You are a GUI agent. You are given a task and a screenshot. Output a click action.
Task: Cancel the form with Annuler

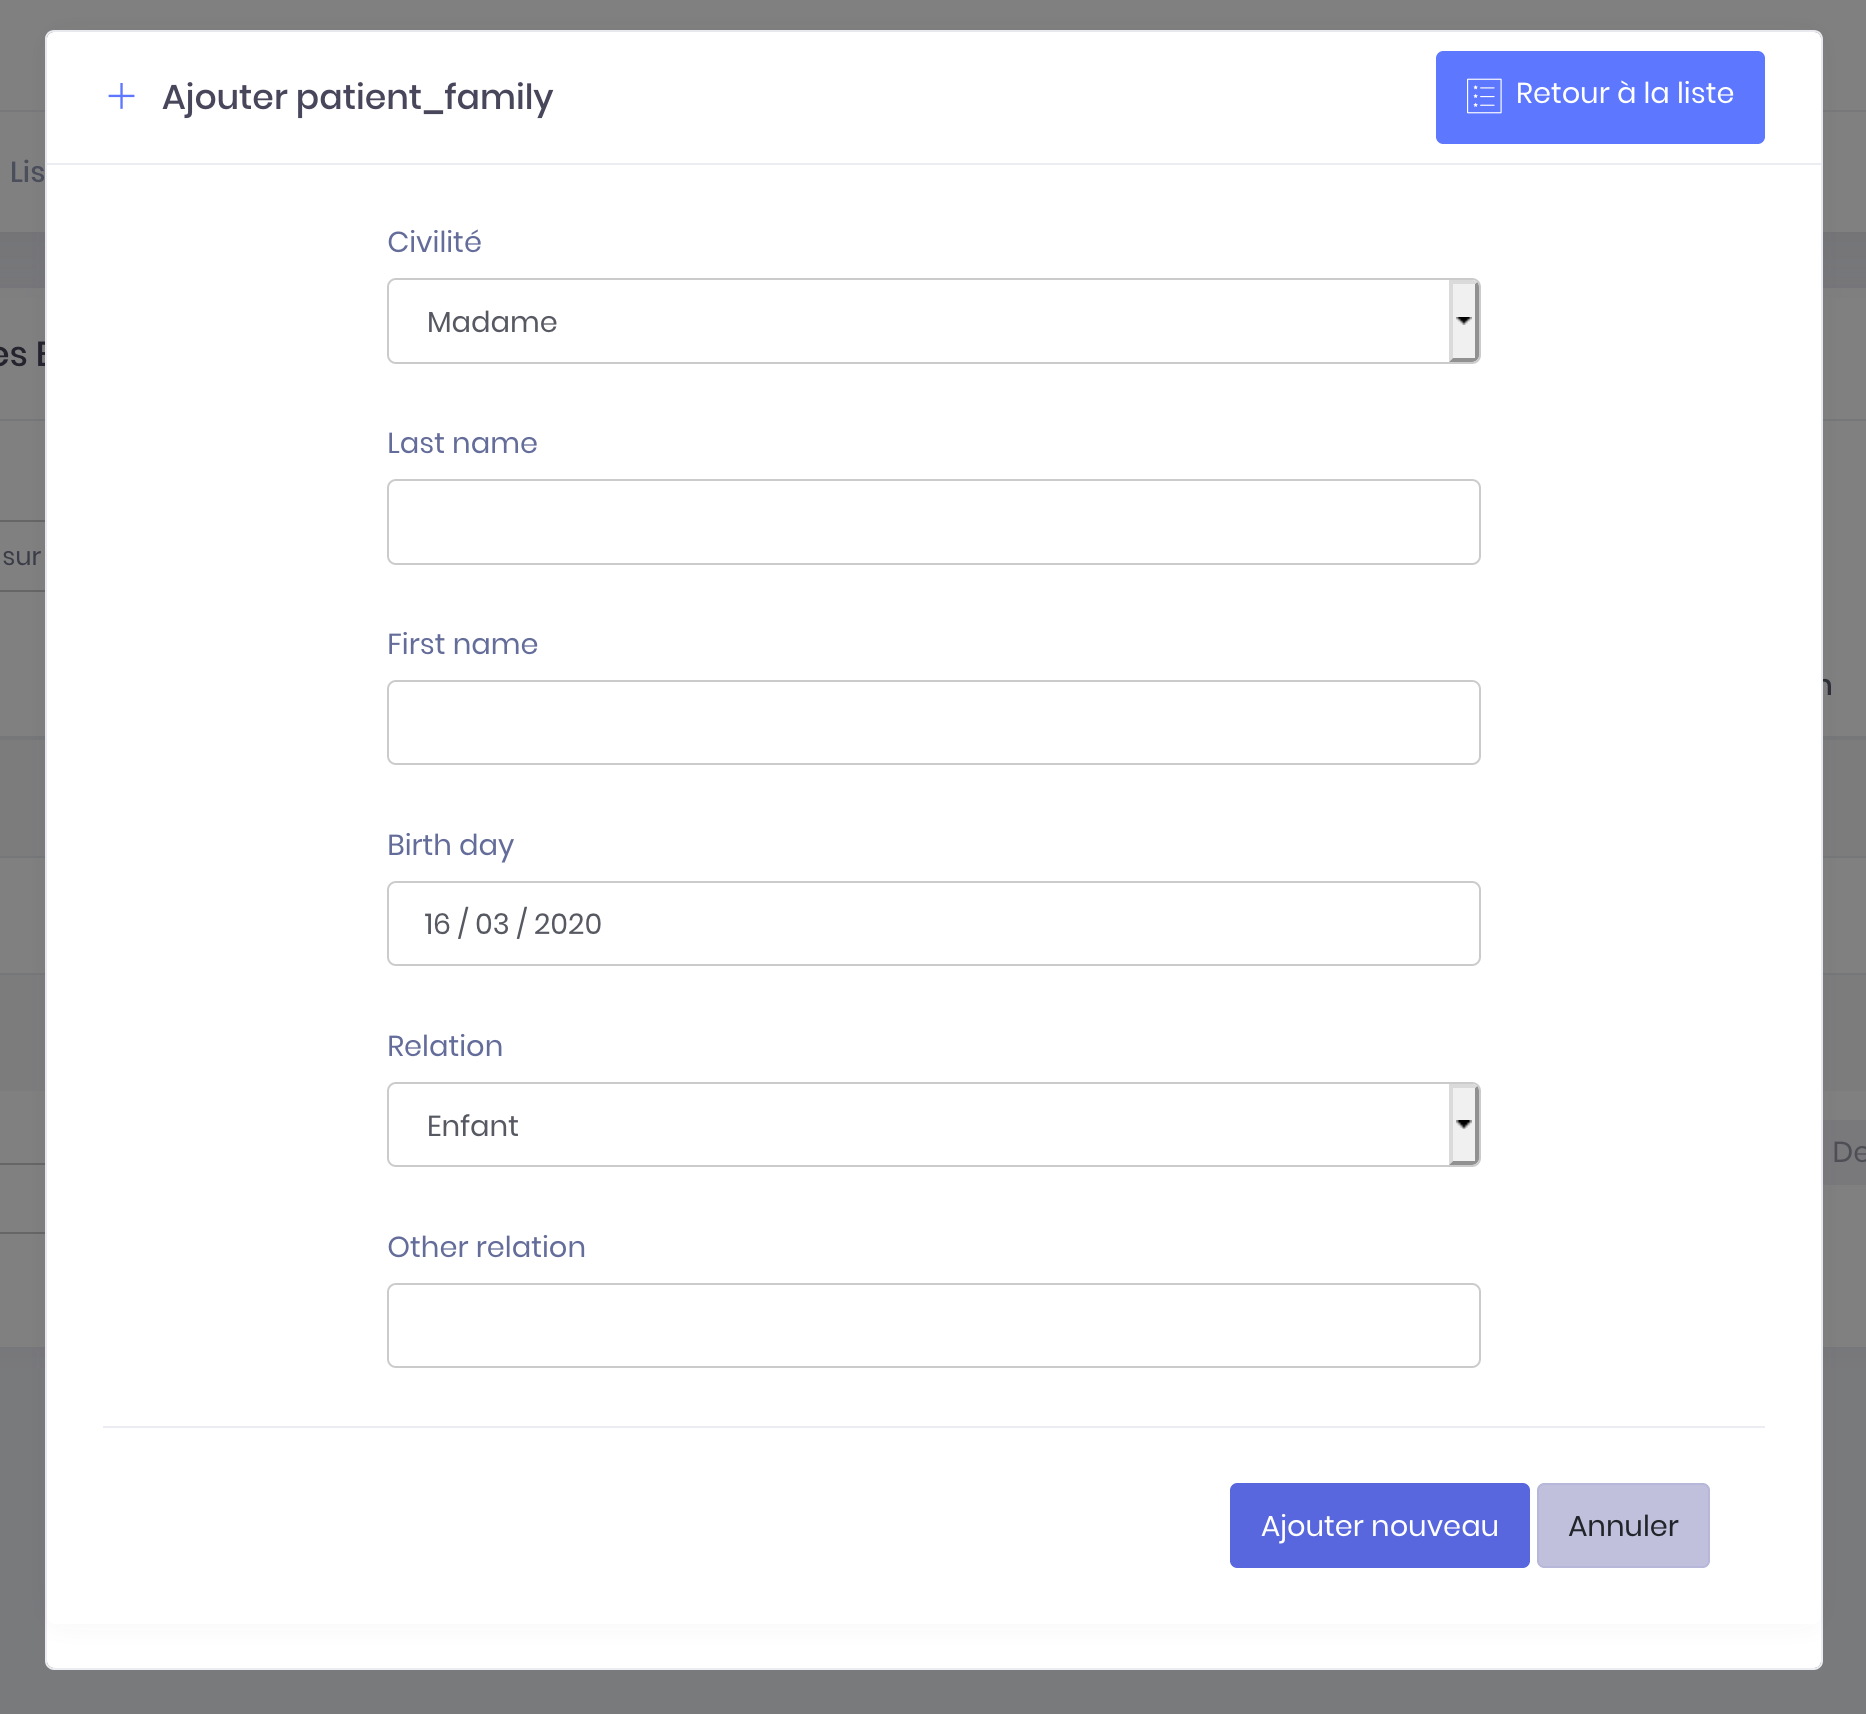[1622, 1526]
